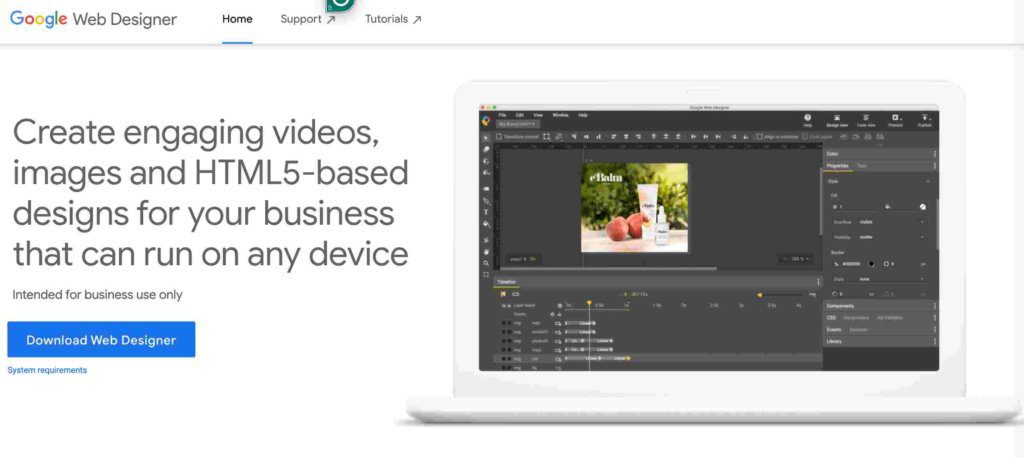Screen dimensions: 1024x458
Task: Click the black border color swatch
Action: tap(871, 264)
